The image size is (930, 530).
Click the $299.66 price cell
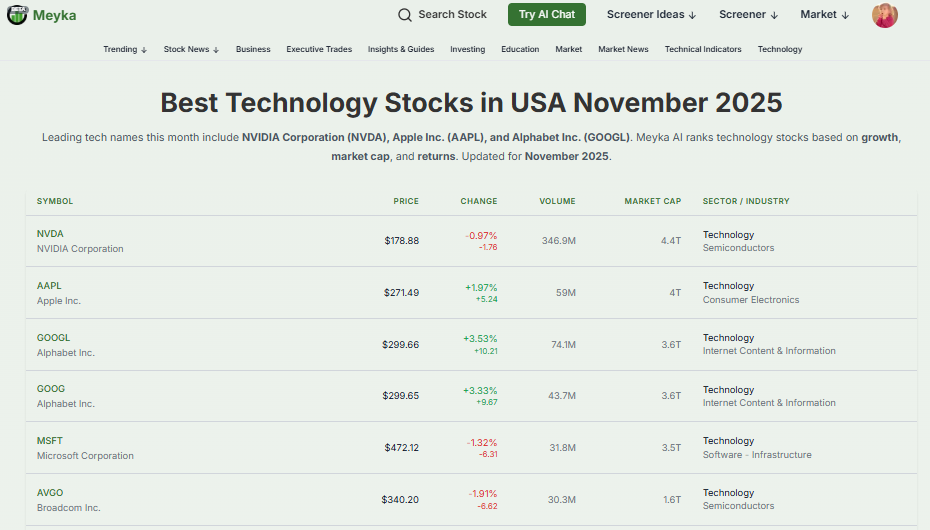[x=400, y=344]
